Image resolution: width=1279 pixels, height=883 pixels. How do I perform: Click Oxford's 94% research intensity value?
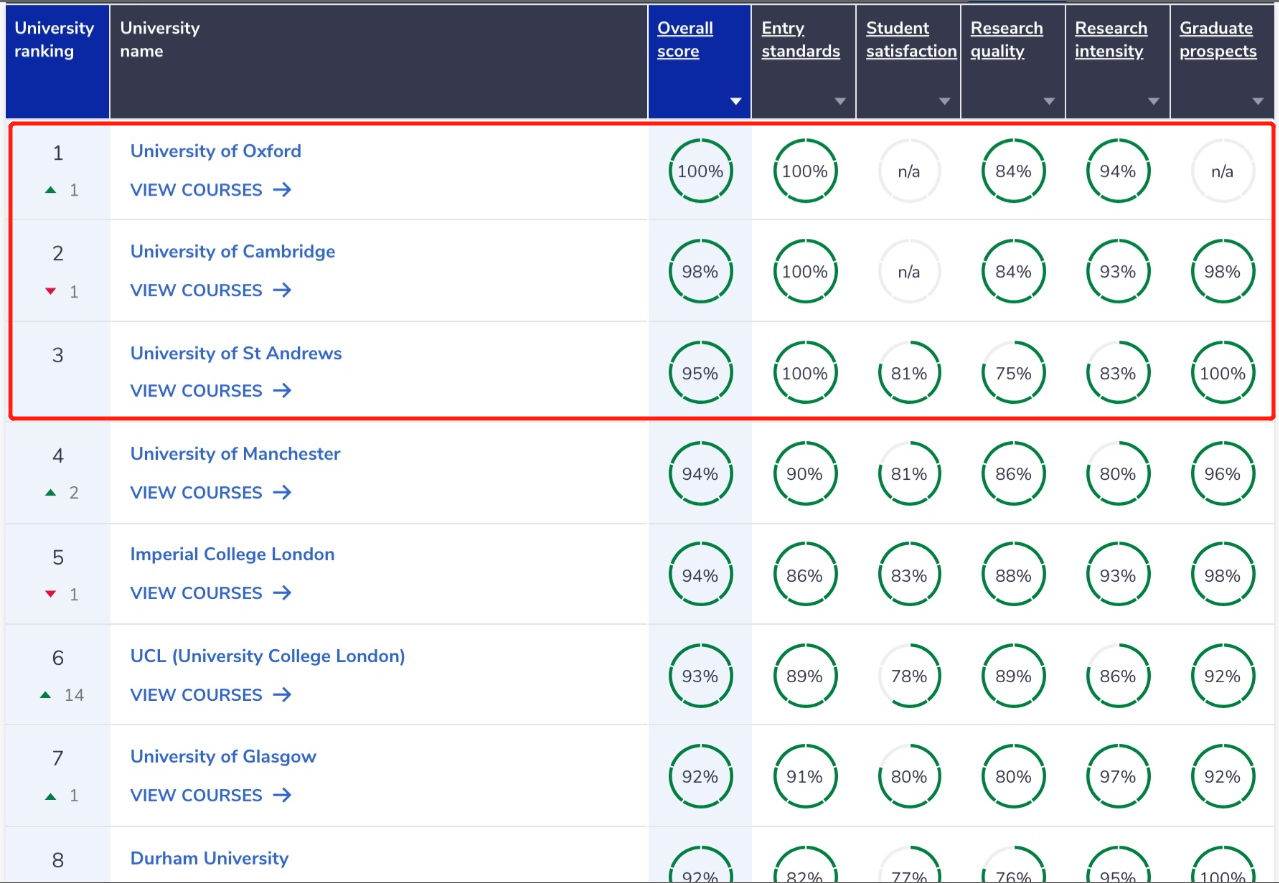pos(1118,171)
